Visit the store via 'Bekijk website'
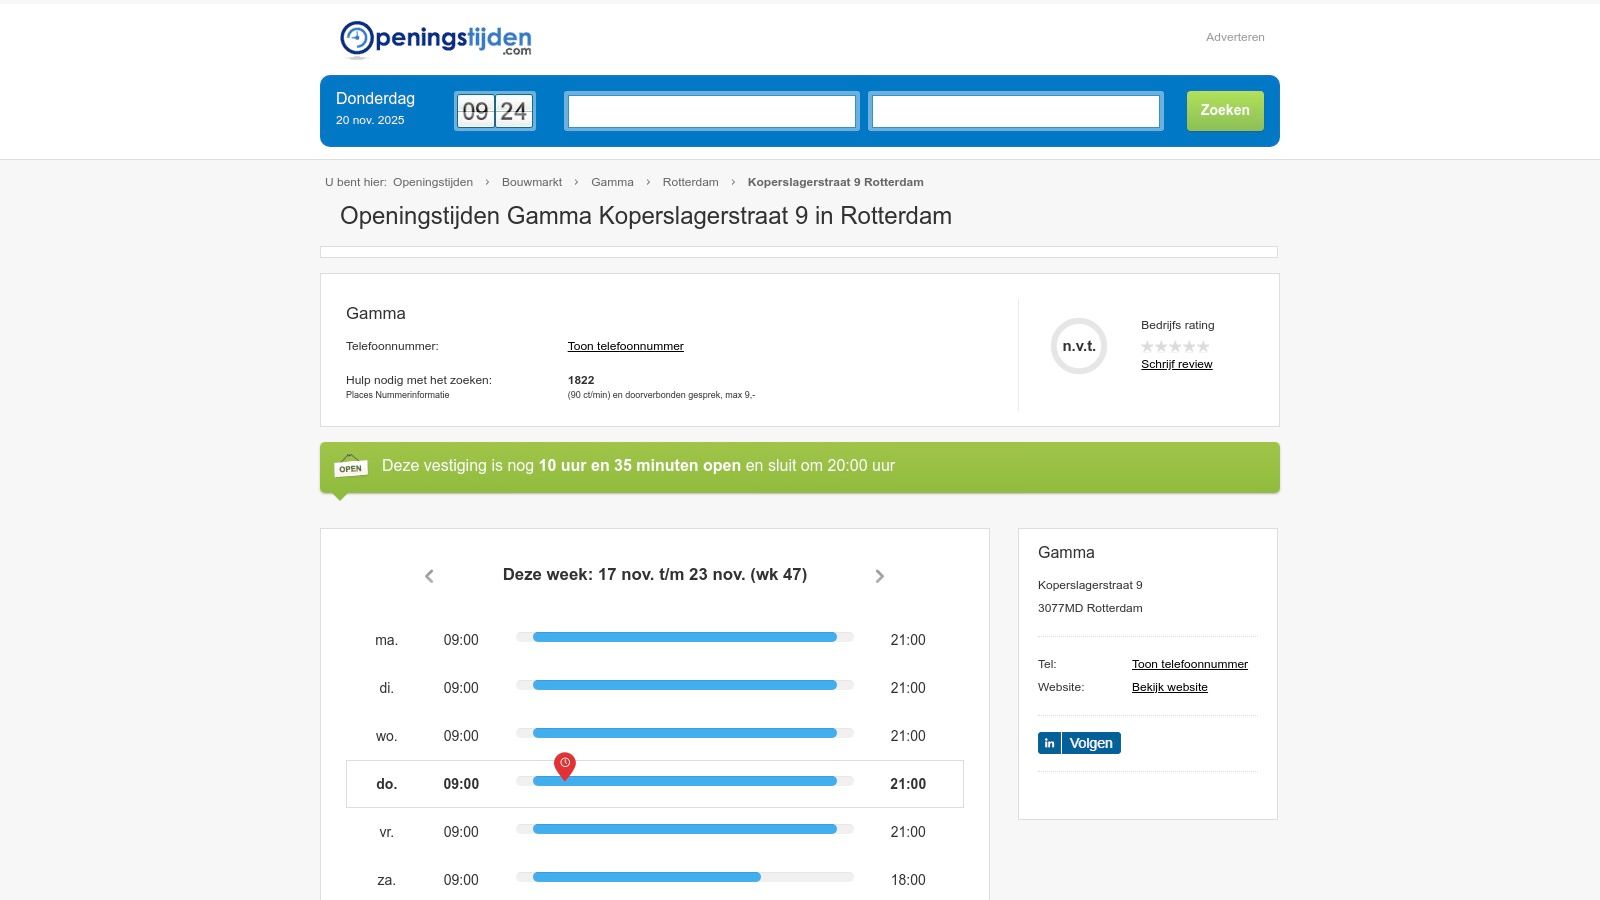The image size is (1600, 900). tap(1169, 687)
